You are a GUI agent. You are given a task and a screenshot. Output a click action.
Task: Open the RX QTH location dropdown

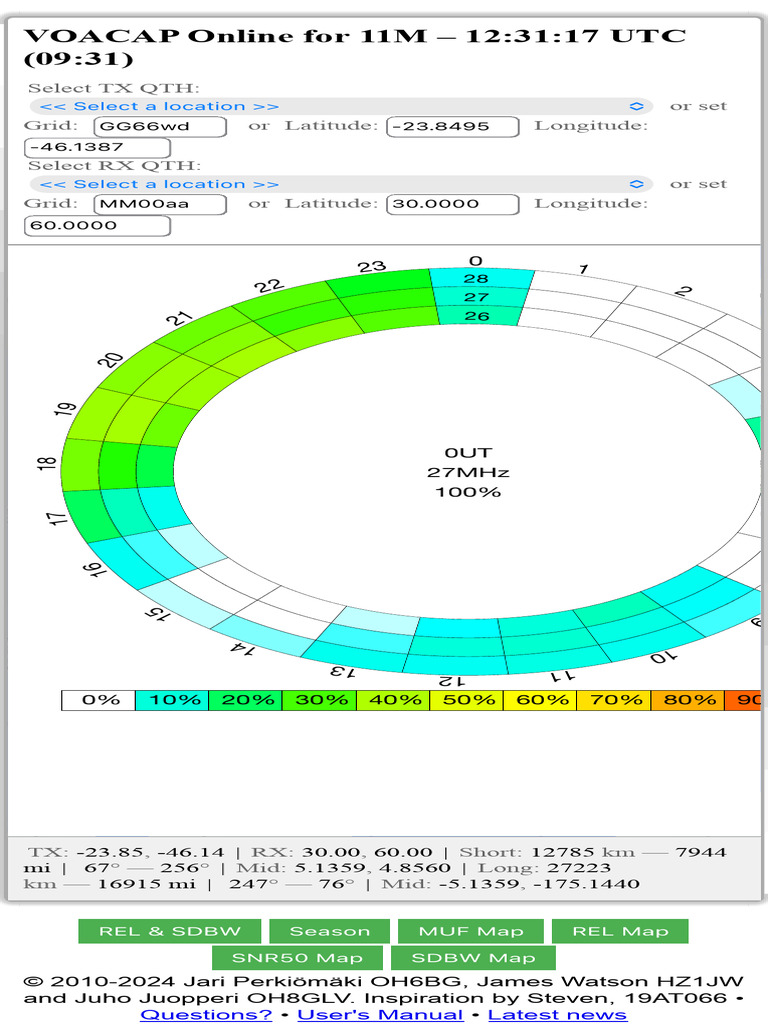pos(340,184)
